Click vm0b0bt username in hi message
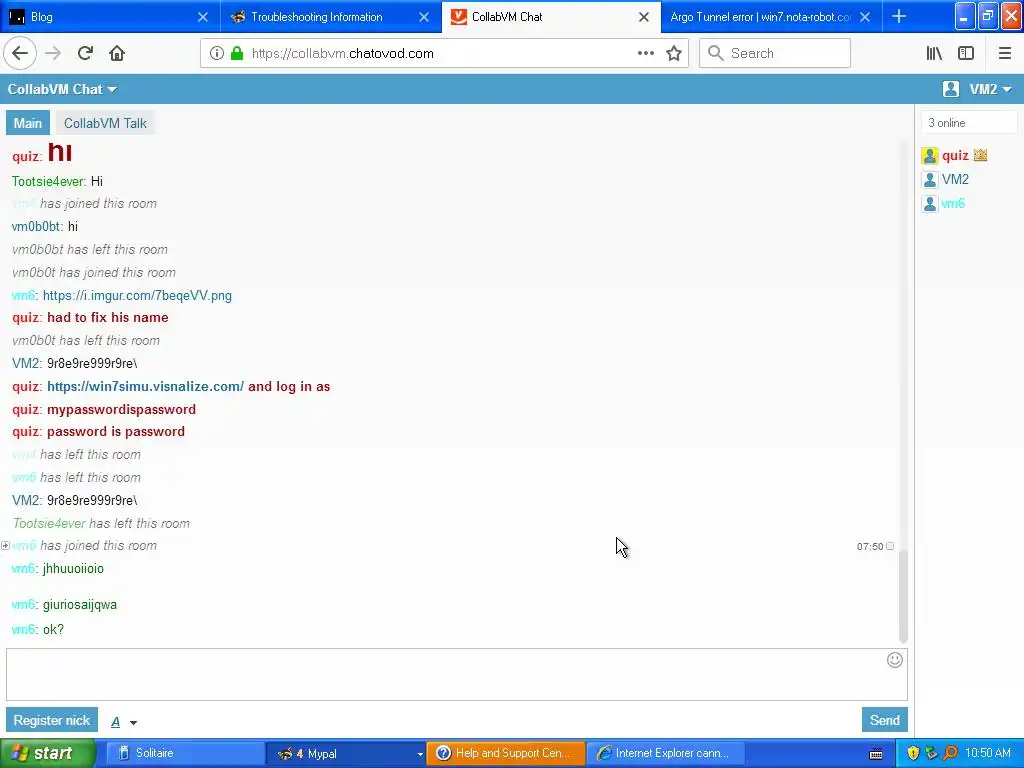Image resolution: width=1024 pixels, height=768 pixels. (x=37, y=227)
